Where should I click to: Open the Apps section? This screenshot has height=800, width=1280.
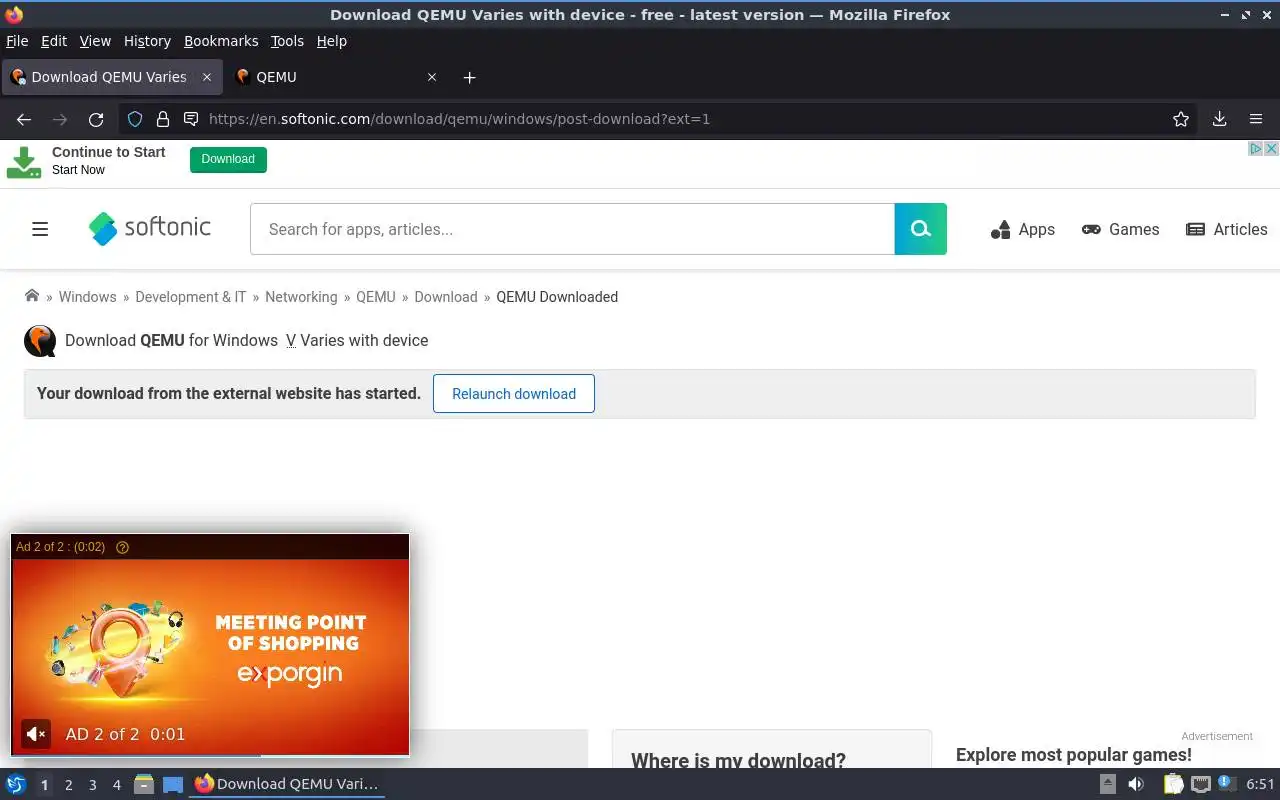click(1023, 229)
